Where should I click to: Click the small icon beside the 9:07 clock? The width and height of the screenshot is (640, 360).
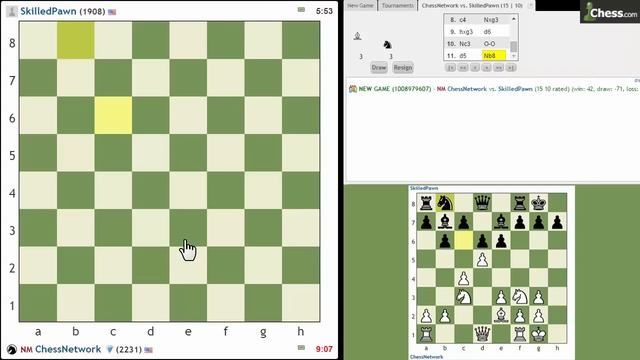point(301,347)
